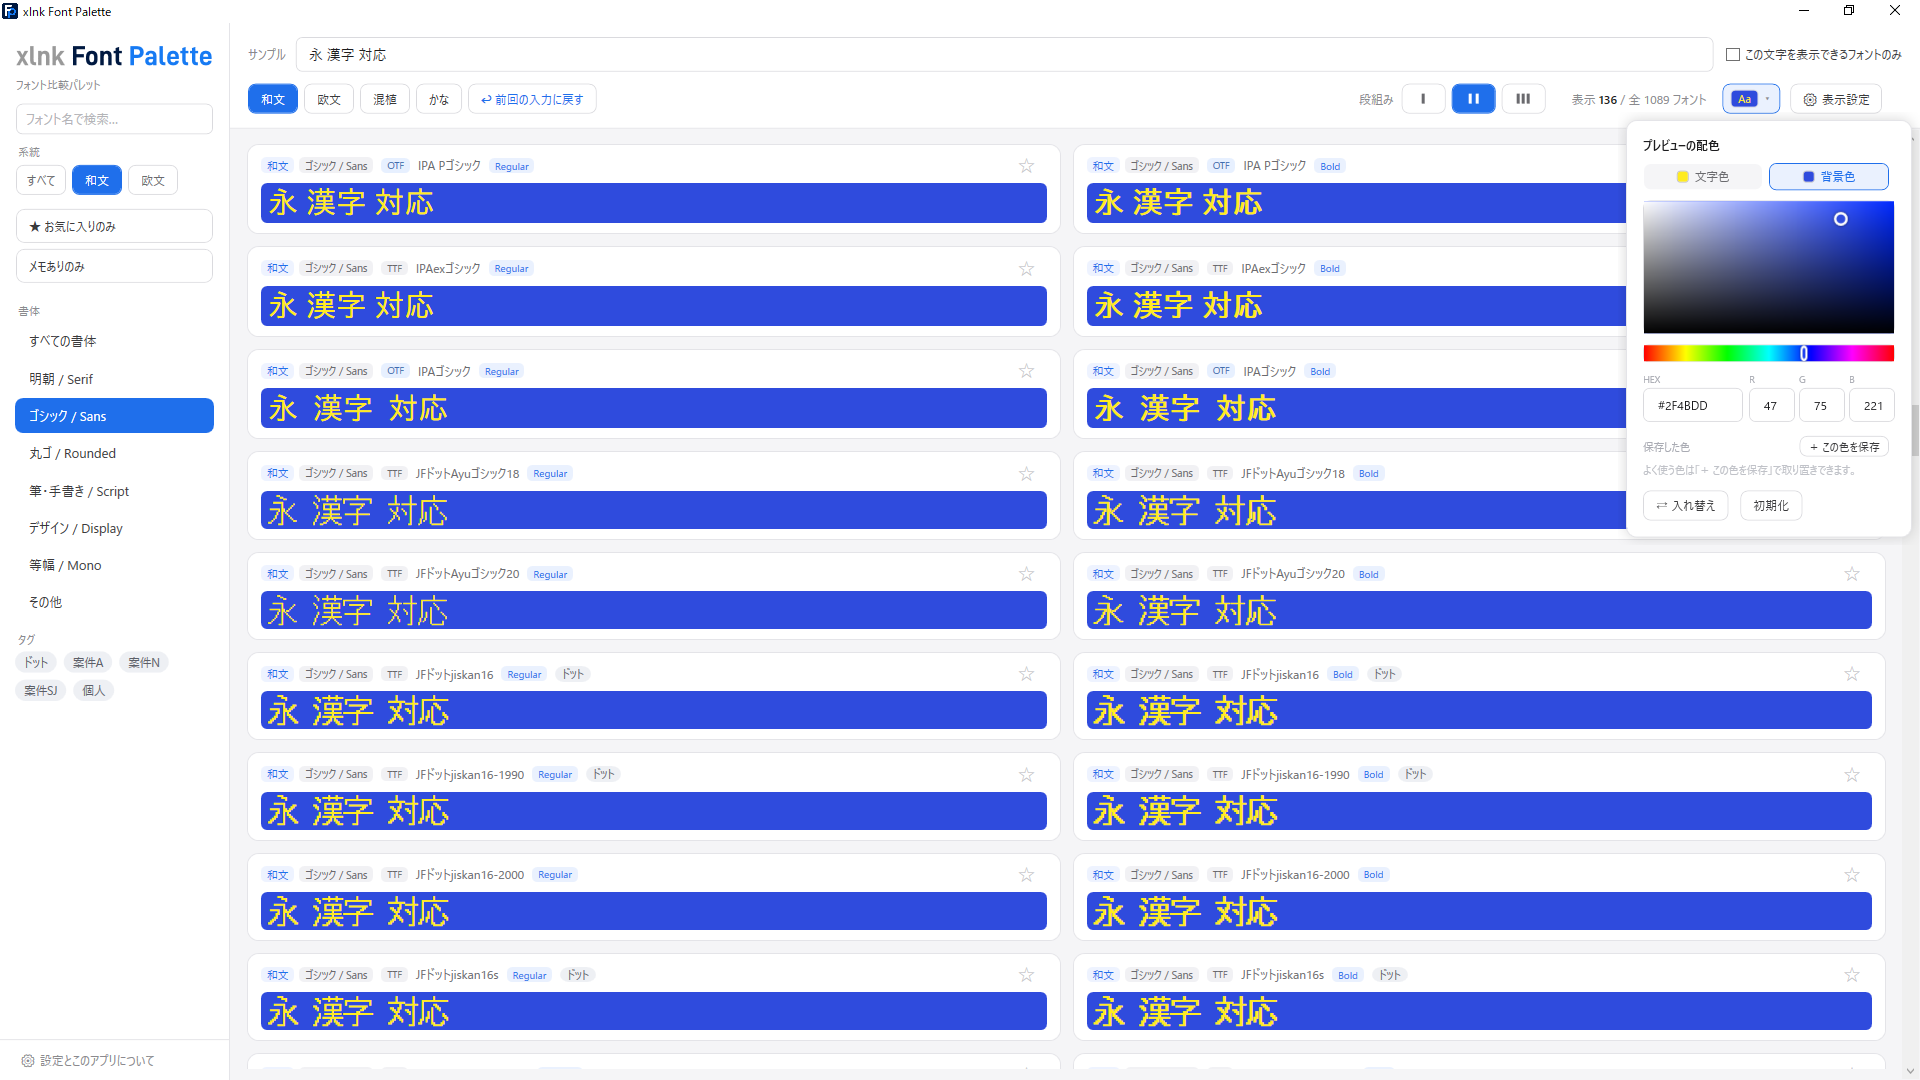The image size is (1920, 1080).
Task: Switch to the 文字色 color tab
Action: [1703, 177]
